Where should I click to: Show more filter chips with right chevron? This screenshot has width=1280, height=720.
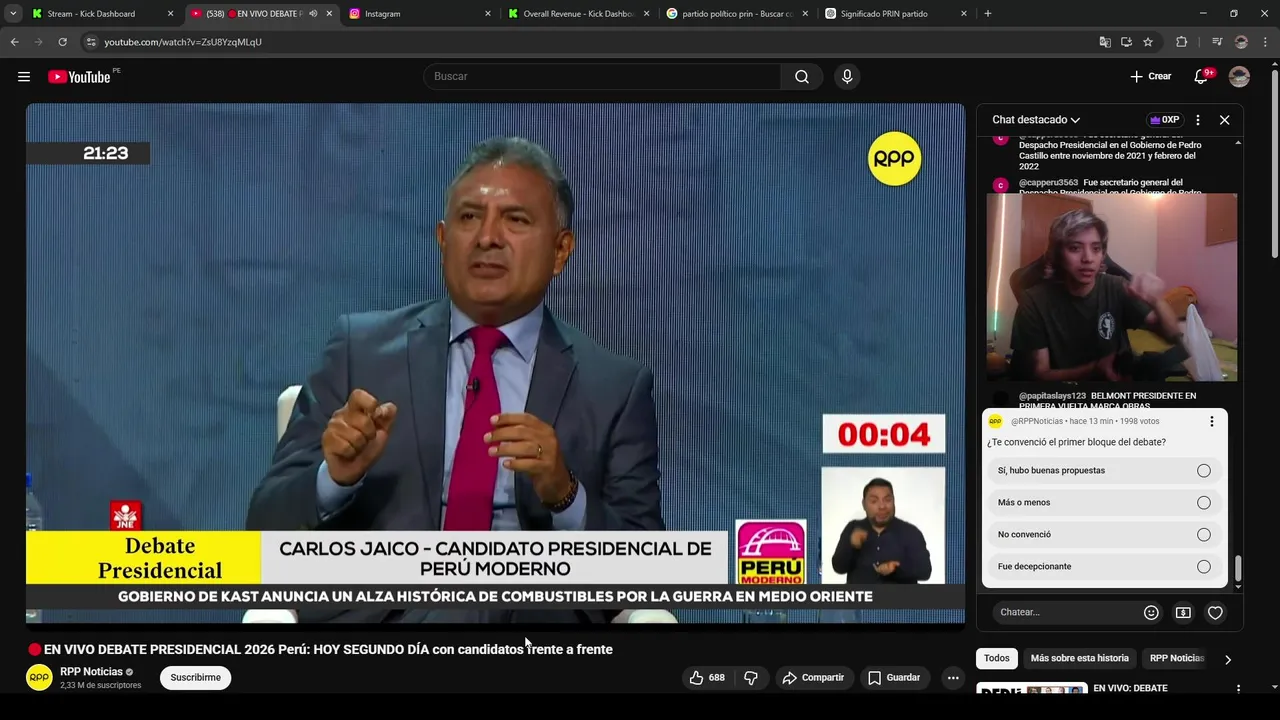point(1227,659)
